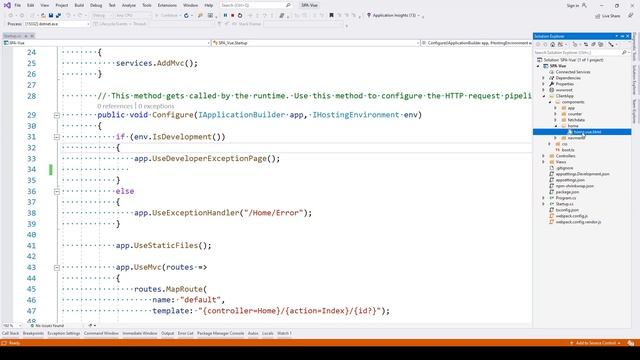Click the notifications icon in status bar
Image resolution: width=640 pixels, height=360 pixels.
pyautogui.click(x=631, y=343)
